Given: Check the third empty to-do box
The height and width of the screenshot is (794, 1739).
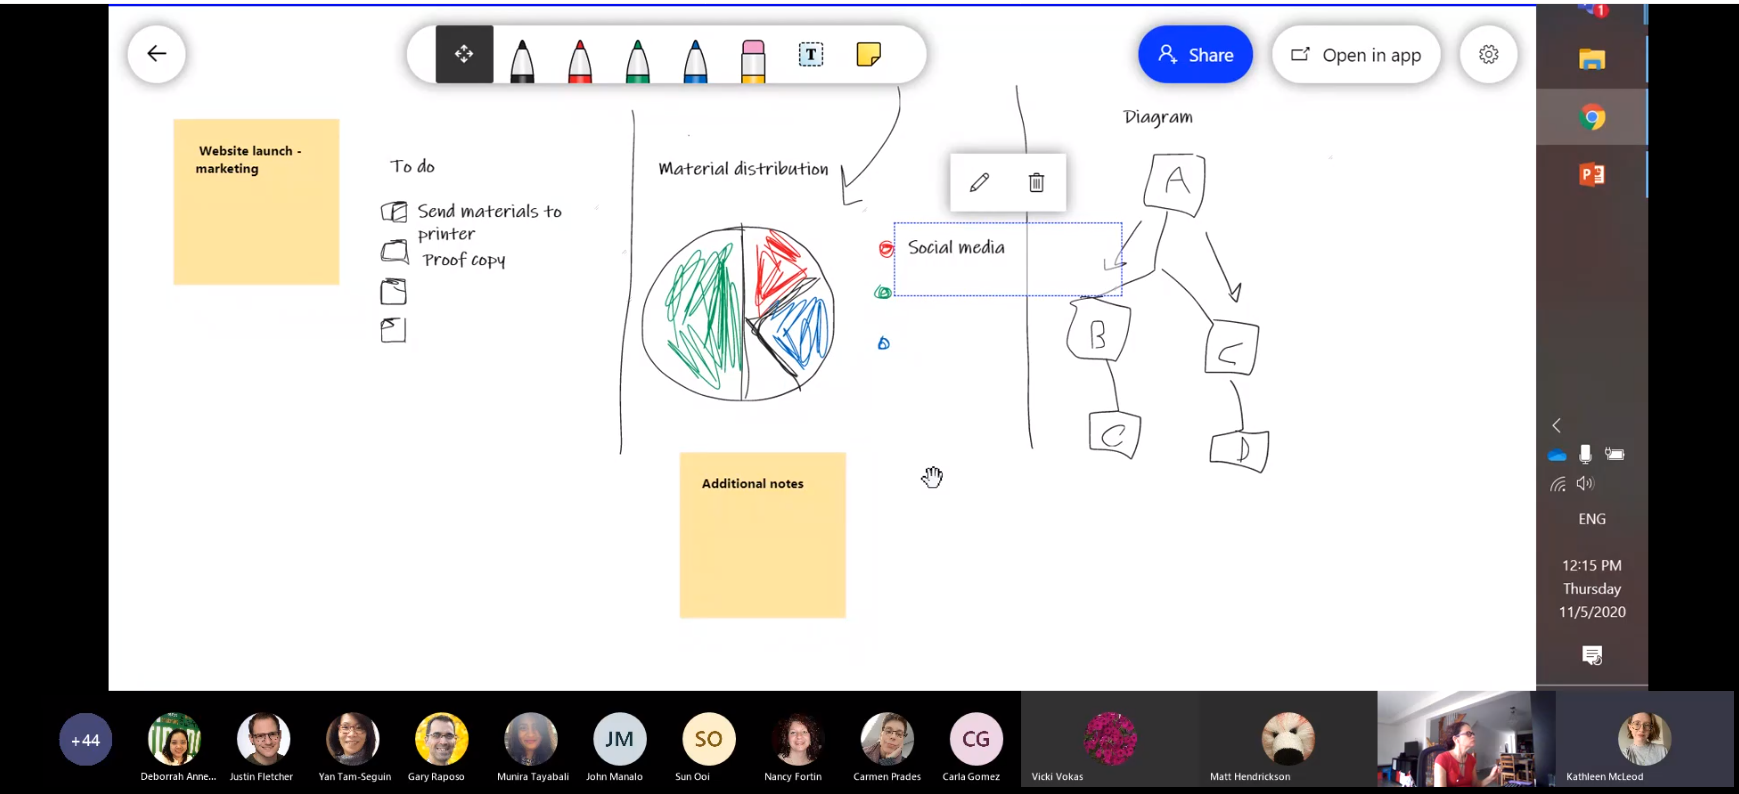Looking at the screenshot, I should click(x=393, y=291).
